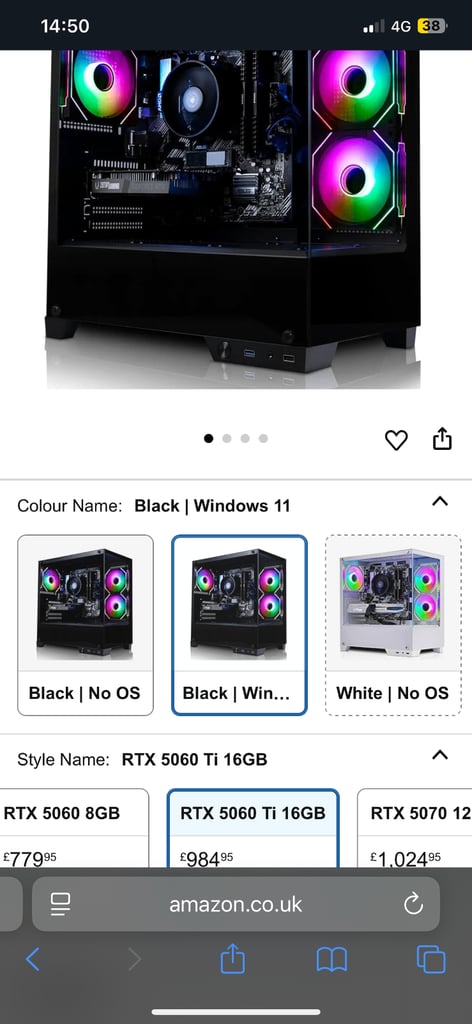The width and height of the screenshot is (472, 1024).
Task: Open Safari share sheet in toolbar
Action: click(232, 959)
